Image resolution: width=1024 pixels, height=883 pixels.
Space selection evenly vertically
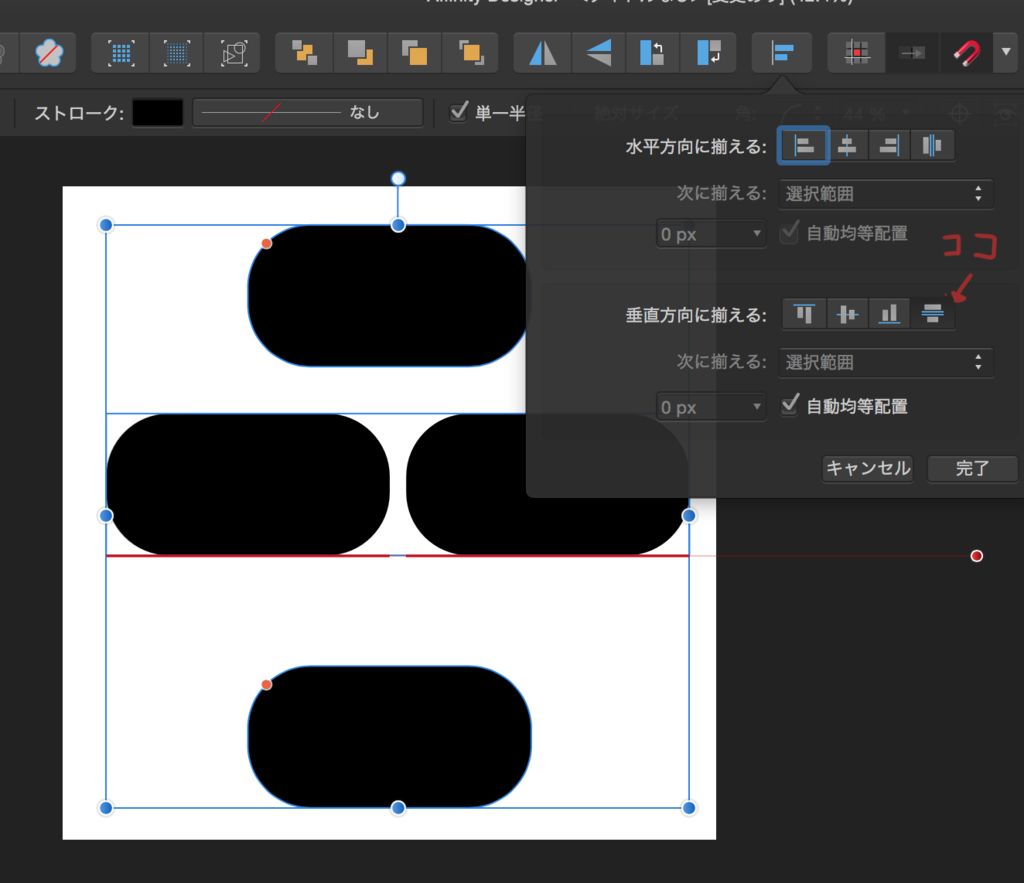click(932, 313)
